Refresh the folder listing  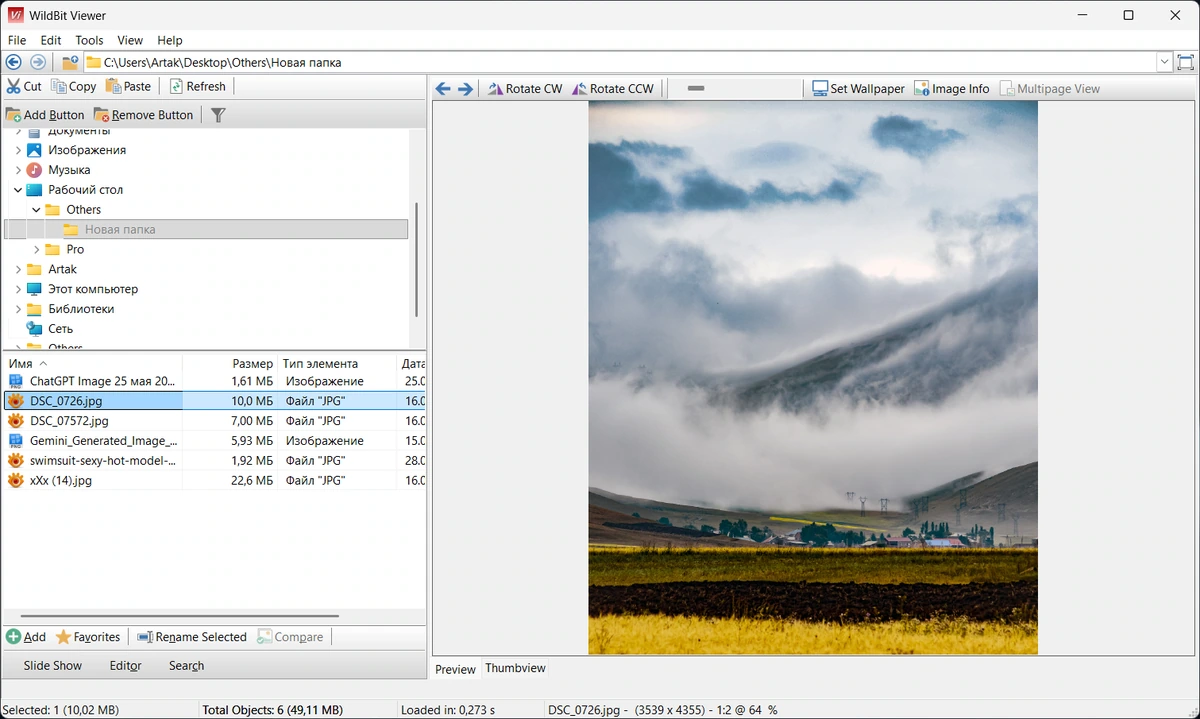pos(198,86)
